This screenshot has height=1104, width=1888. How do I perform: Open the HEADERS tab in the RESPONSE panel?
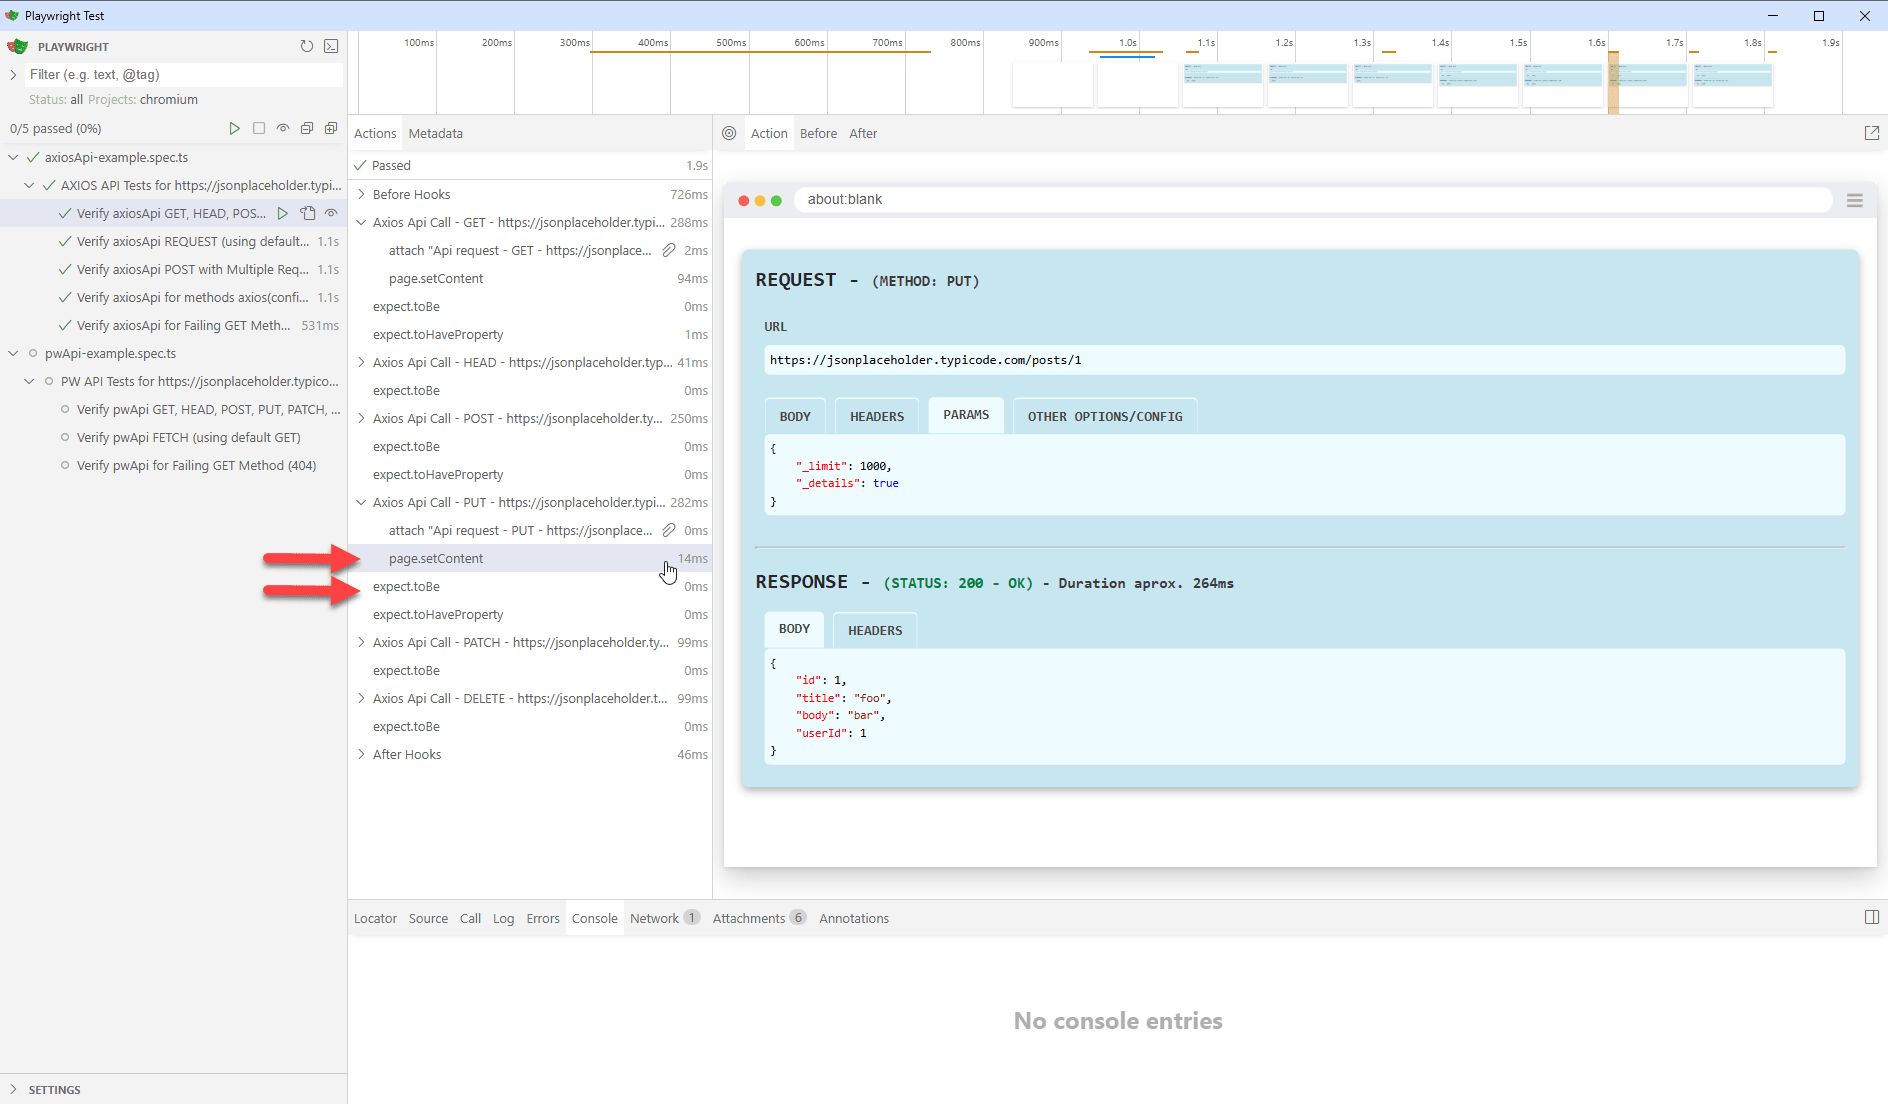tap(875, 630)
